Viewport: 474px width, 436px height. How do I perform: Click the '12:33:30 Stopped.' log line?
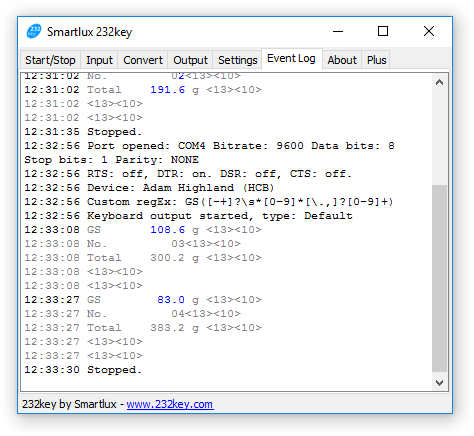pyautogui.click(x=83, y=370)
